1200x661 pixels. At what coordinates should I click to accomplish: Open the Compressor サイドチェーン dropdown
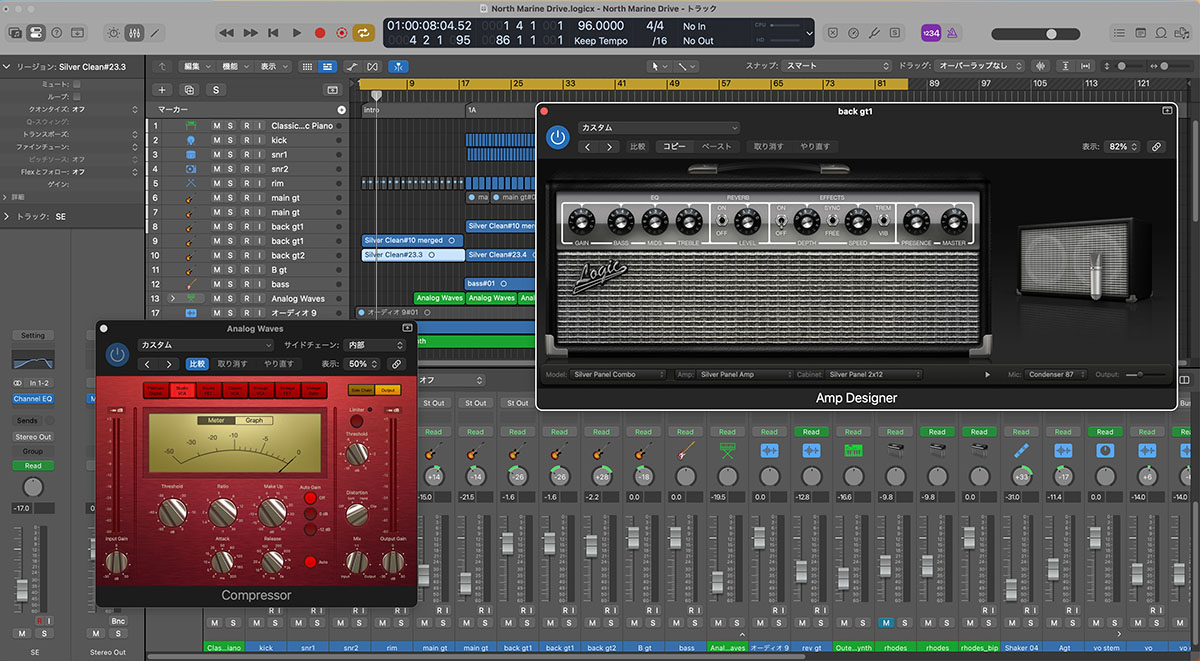(374, 345)
